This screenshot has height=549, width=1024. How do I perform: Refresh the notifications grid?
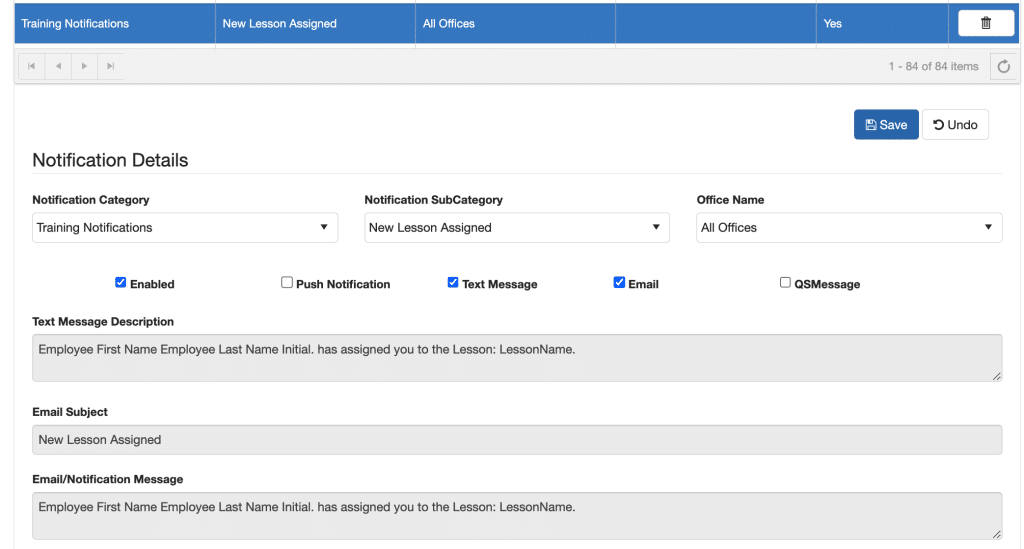click(x=1004, y=67)
